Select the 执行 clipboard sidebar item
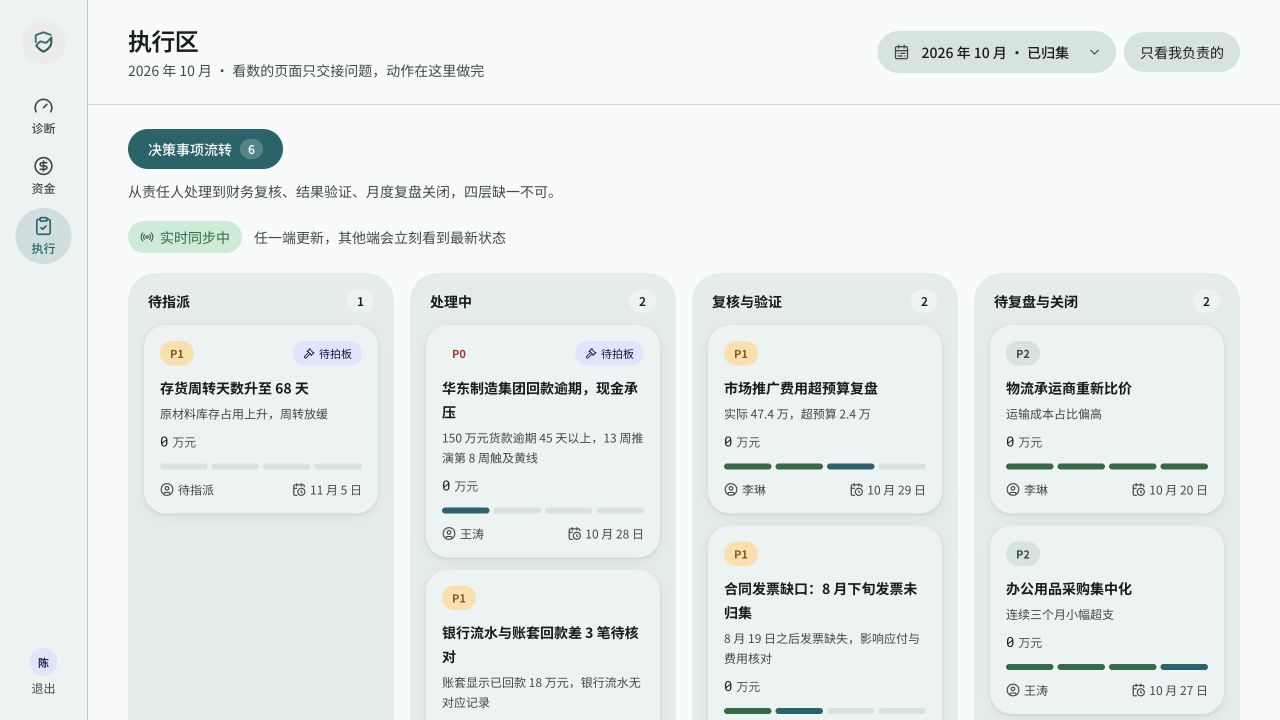Screen dimensions: 1280x720 pos(43,236)
